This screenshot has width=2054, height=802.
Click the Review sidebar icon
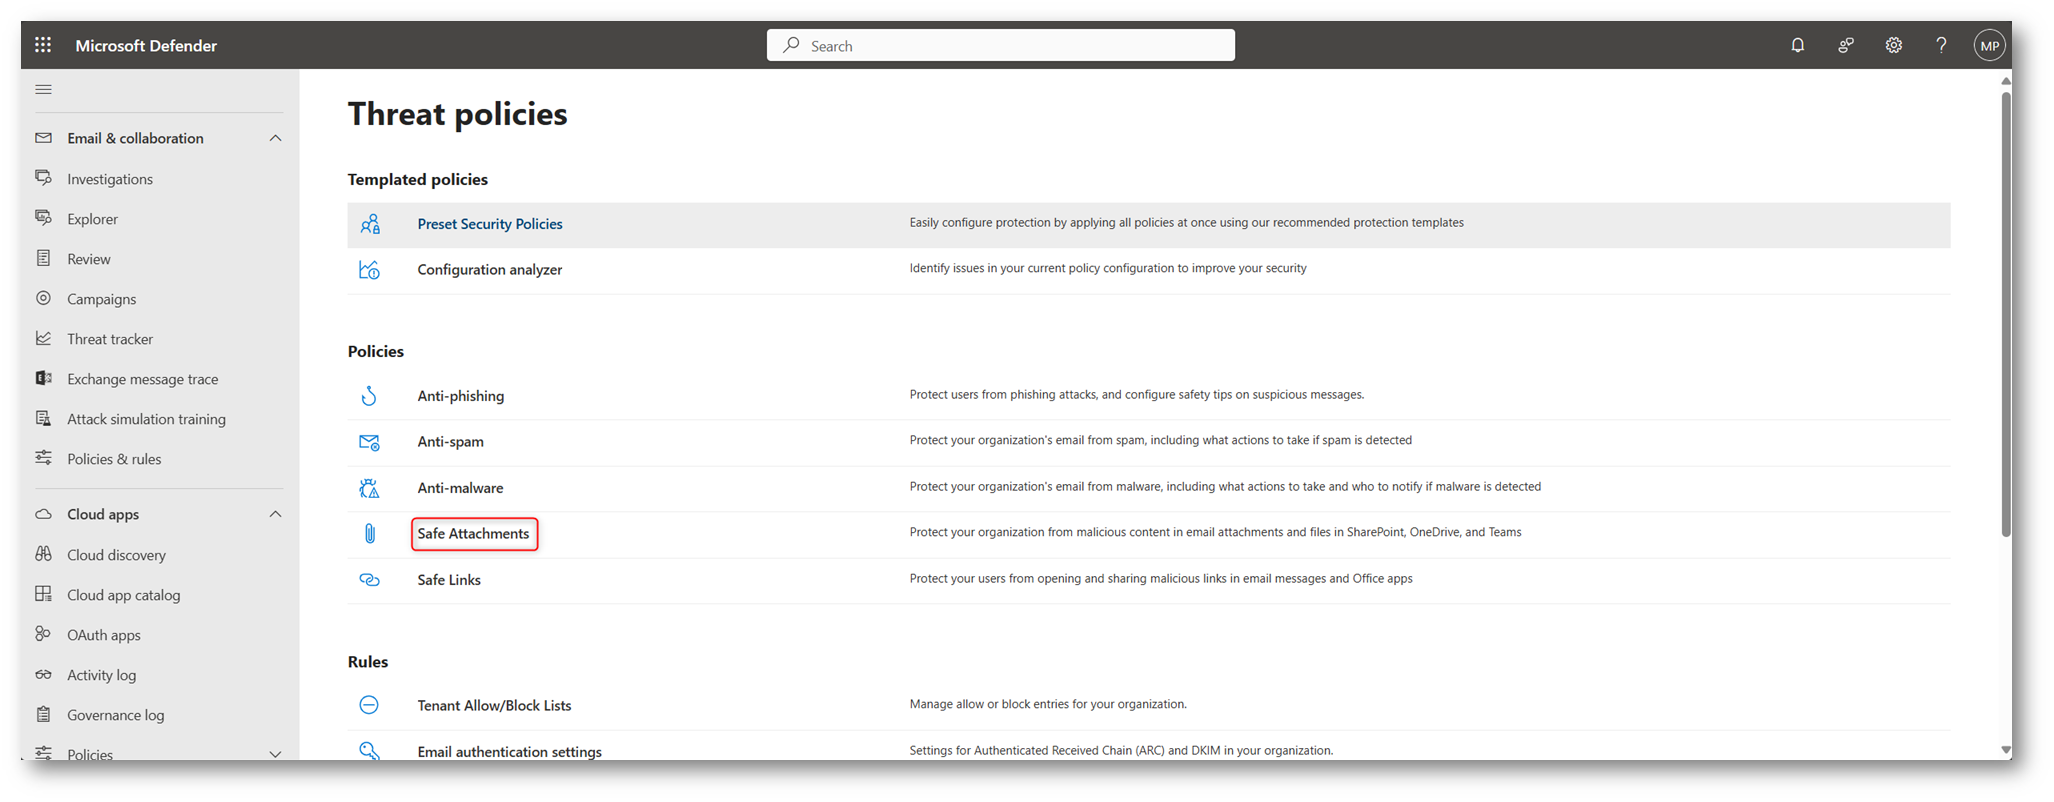pyautogui.click(x=43, y=258)
